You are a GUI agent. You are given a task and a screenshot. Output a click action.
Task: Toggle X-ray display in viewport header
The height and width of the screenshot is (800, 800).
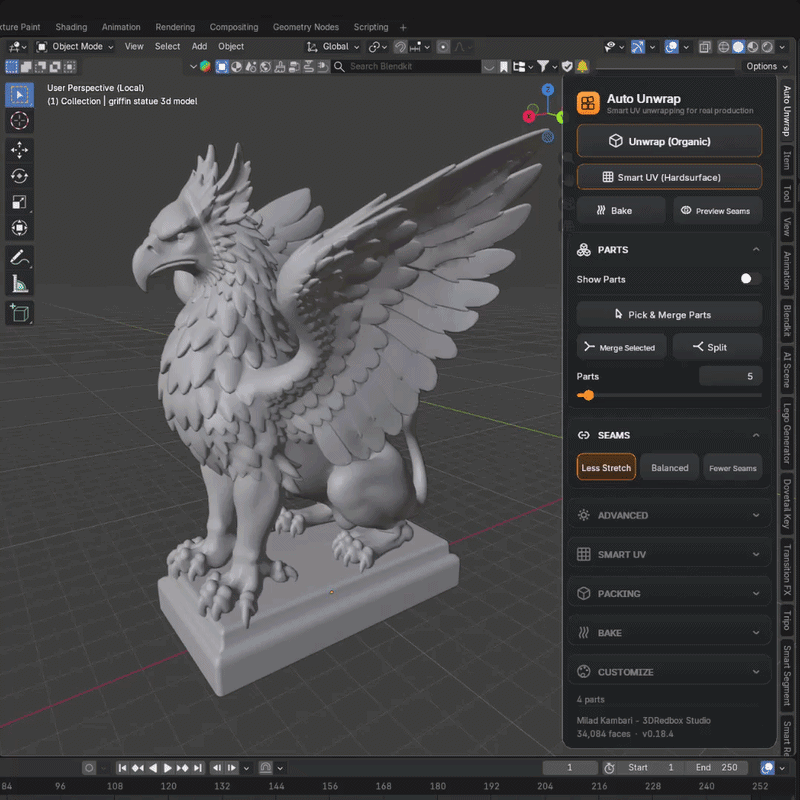pos(705,47)
